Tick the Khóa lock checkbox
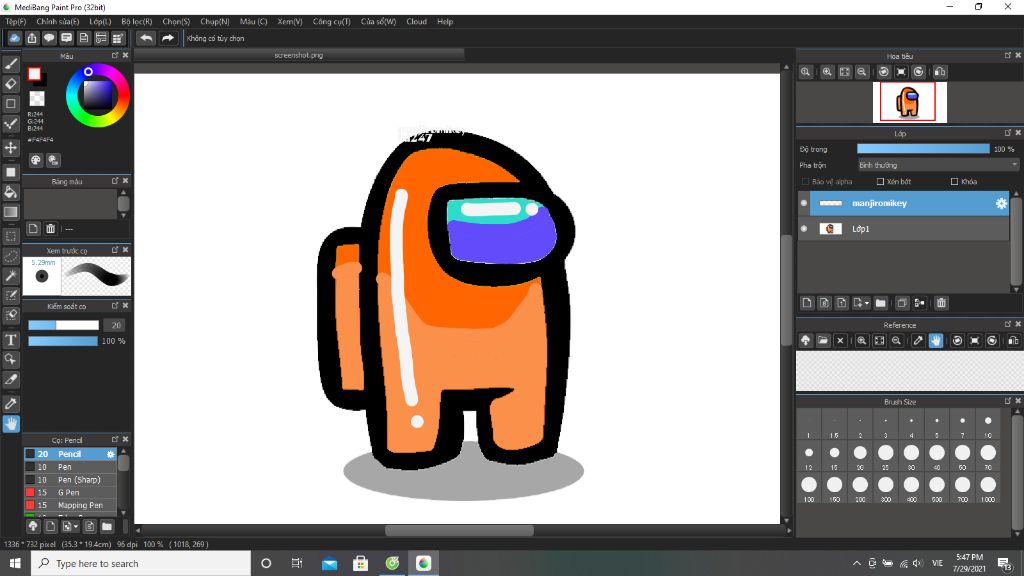Image resolution: width=1024 pixels, height=576 pixels. click(x=954, y=182)
